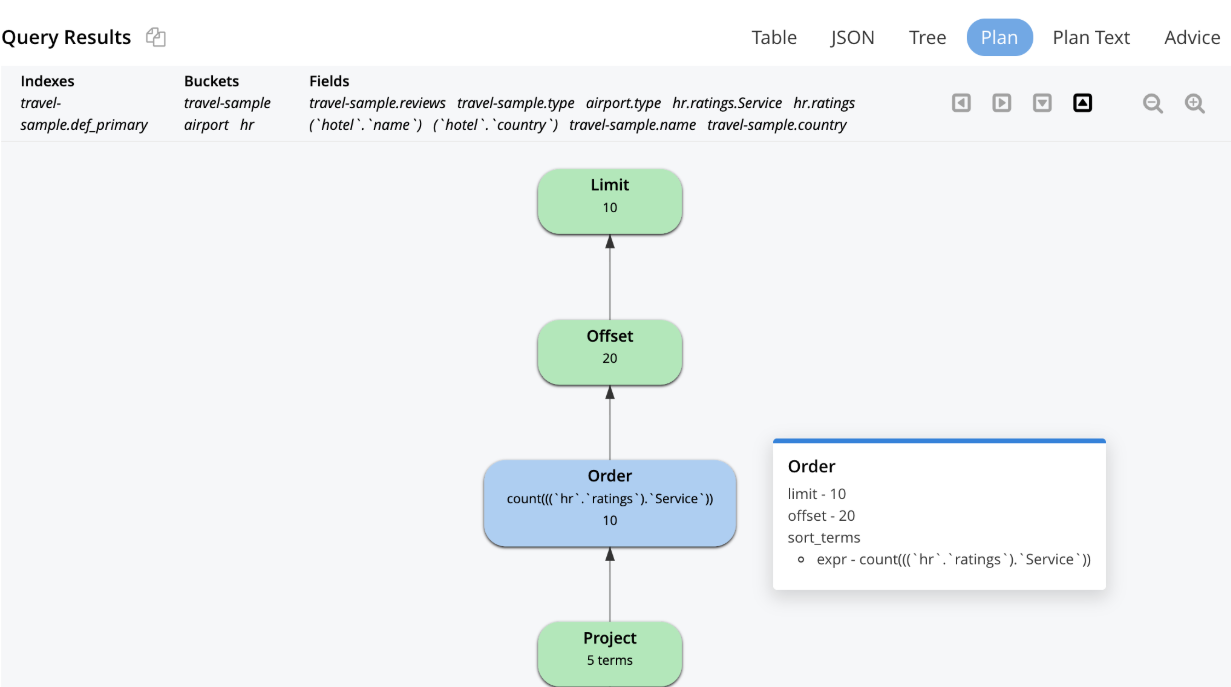Open the JSON results tab
Image resolution: width=1231 pixels, height=687 pixels.
click(852, 38)
